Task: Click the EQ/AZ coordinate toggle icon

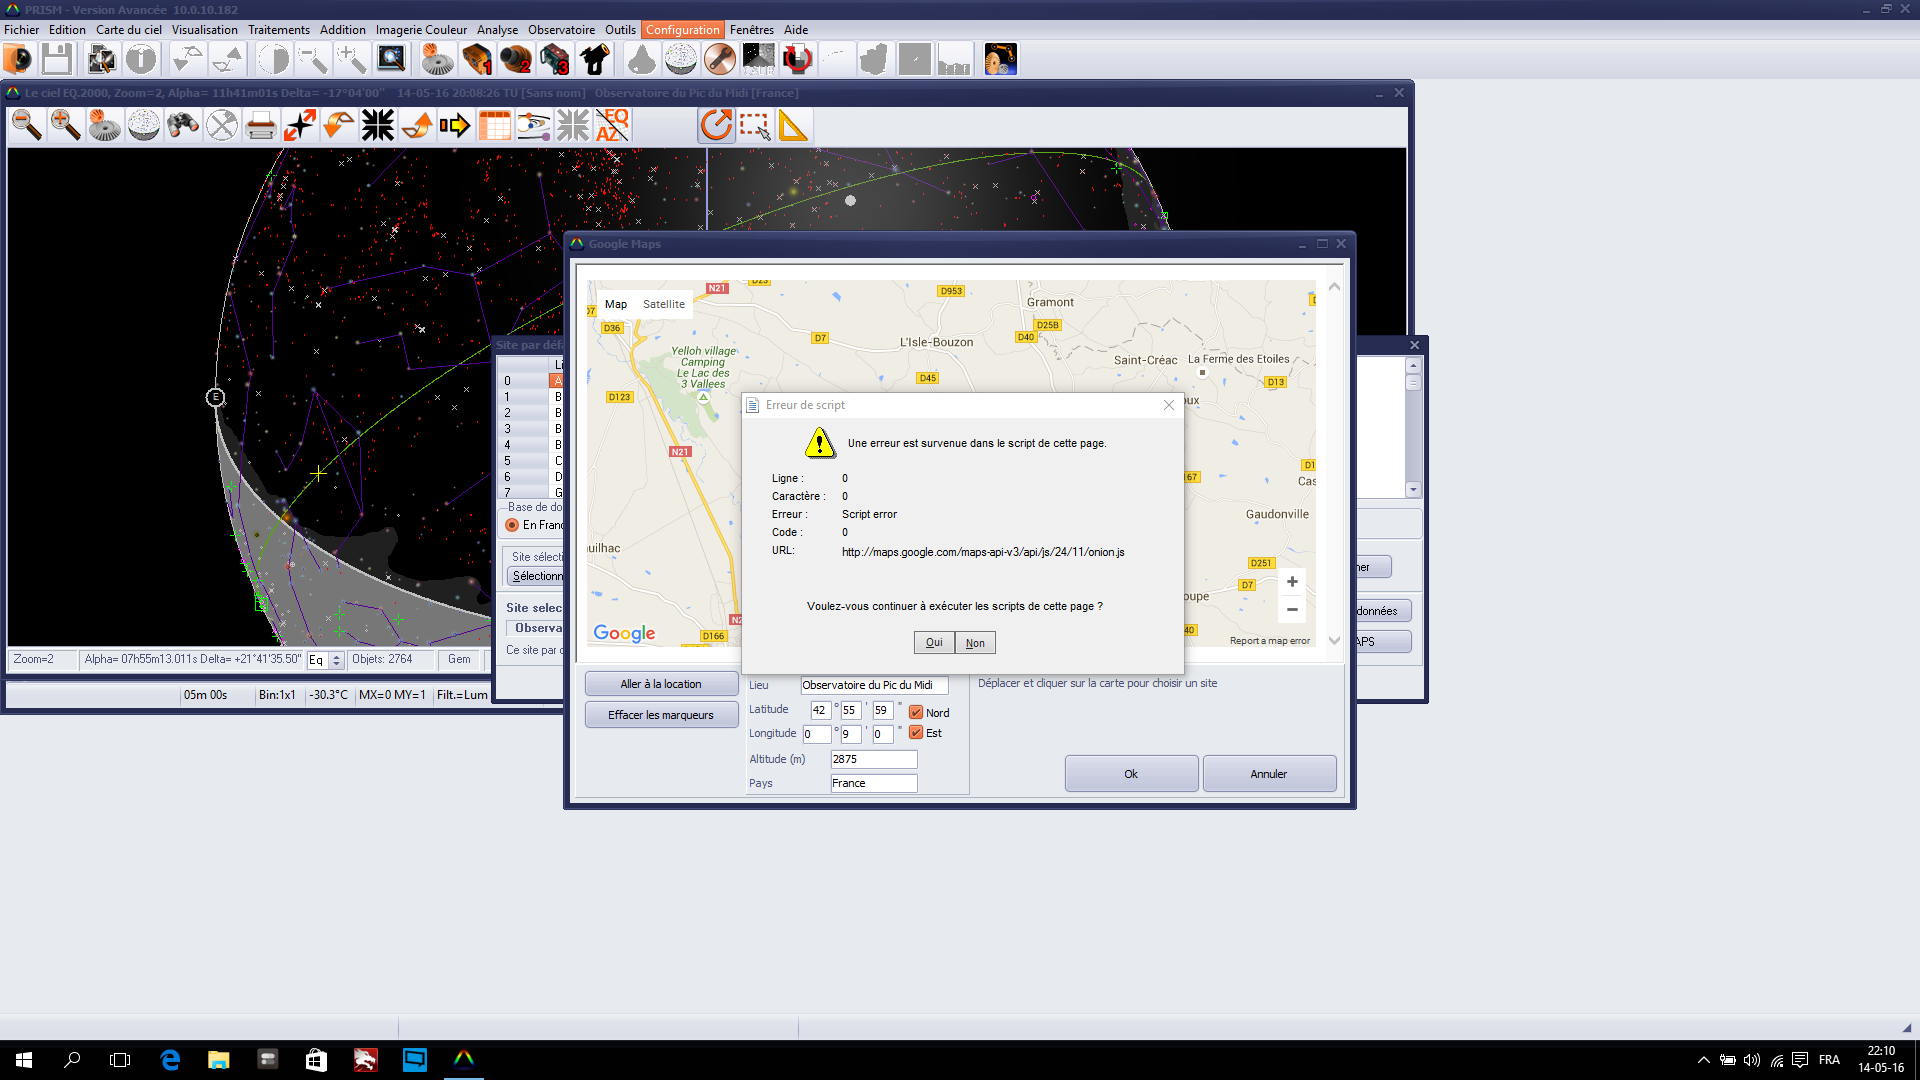Action: click(612, 126)
